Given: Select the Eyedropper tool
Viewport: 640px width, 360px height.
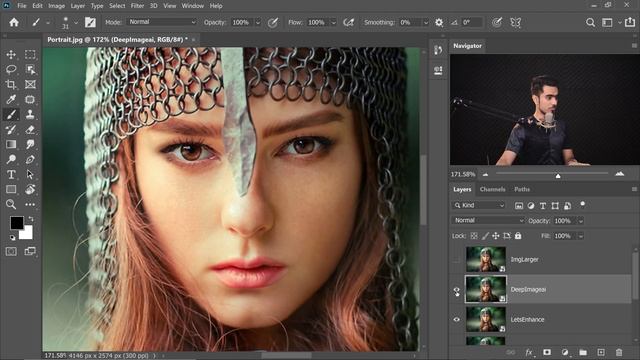Looking at the screenshot, I should coord(11,99).
